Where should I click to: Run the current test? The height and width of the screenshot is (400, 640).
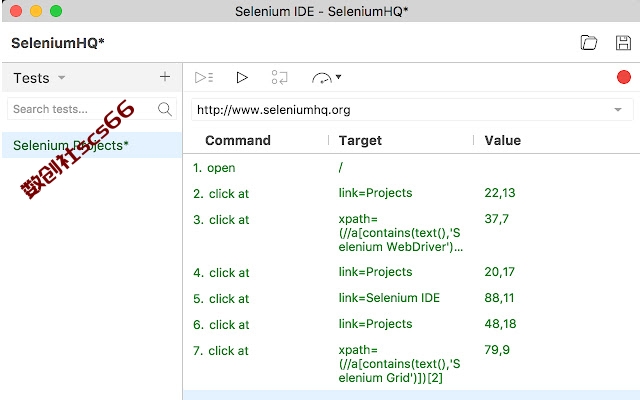tap(242, 77)
